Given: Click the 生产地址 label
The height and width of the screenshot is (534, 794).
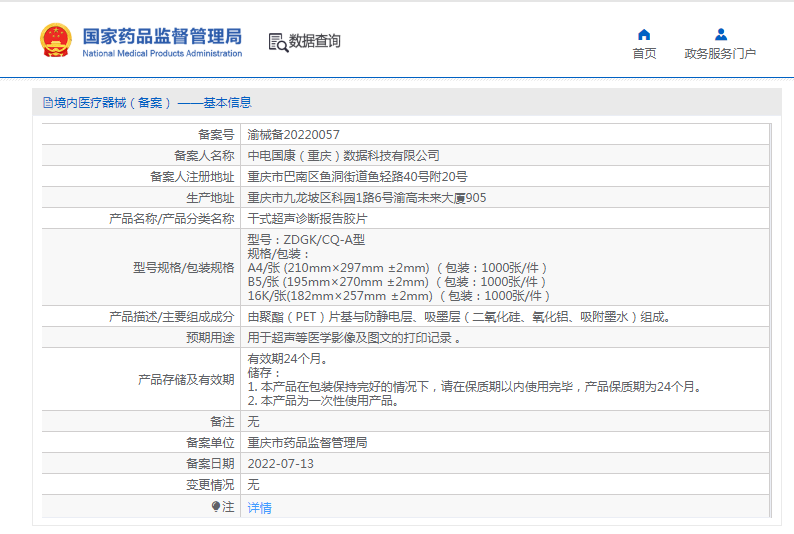Looking at the screenshot, I should click(210, 198).
